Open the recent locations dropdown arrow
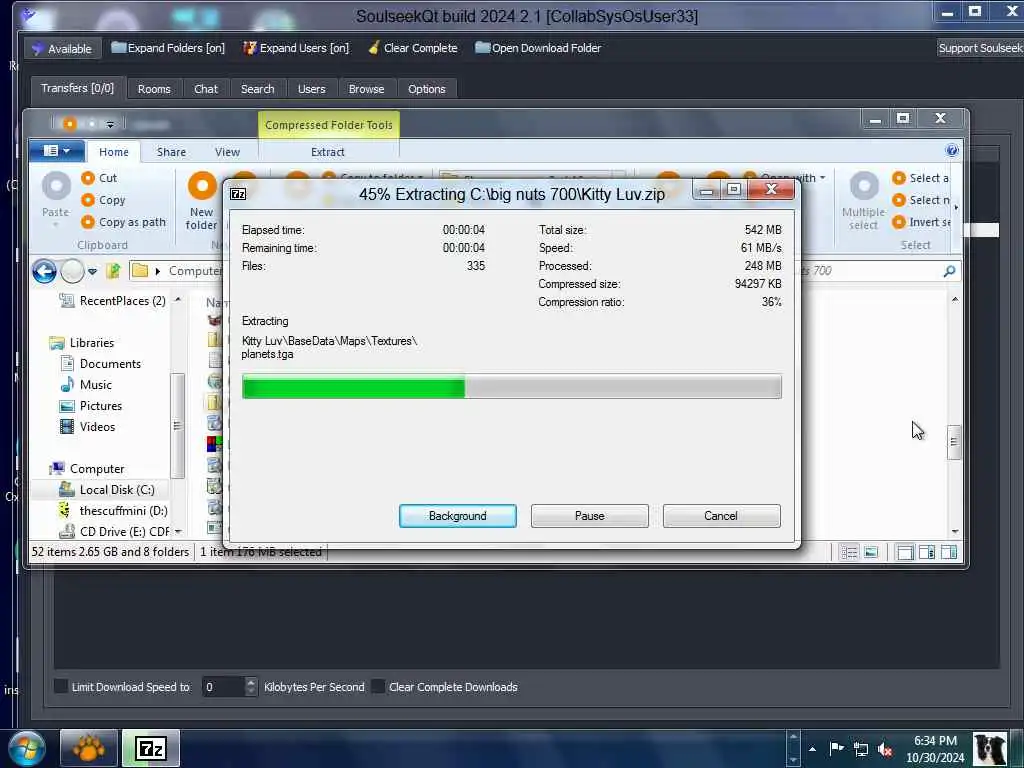 pyautogui.click(x=92, y=272)
